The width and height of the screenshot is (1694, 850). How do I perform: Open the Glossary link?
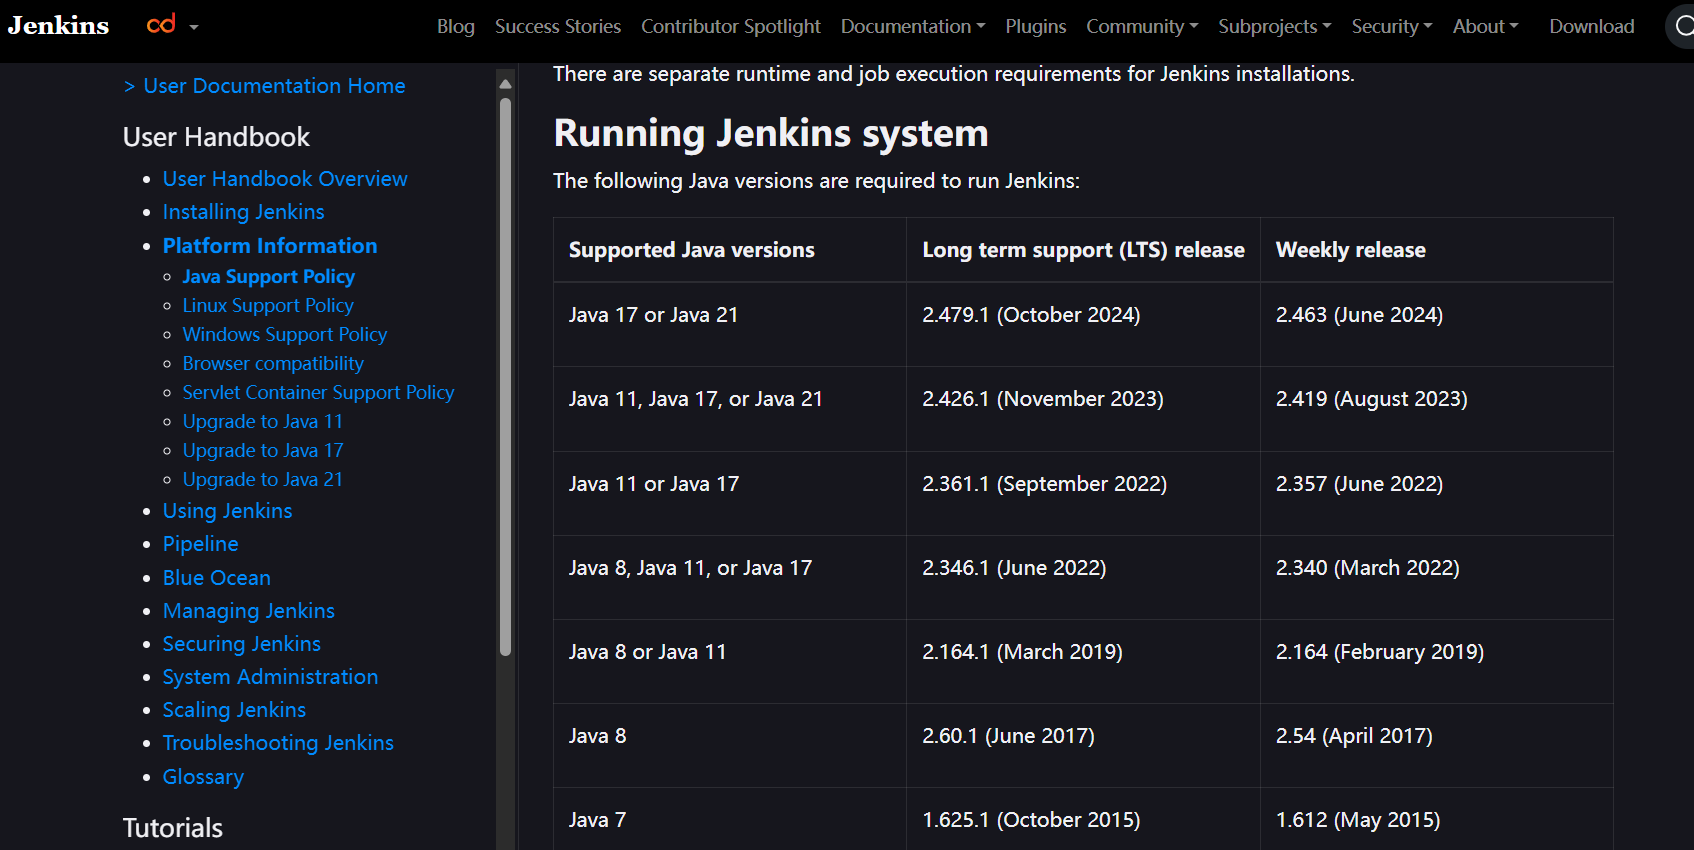[x=204, y=777]
